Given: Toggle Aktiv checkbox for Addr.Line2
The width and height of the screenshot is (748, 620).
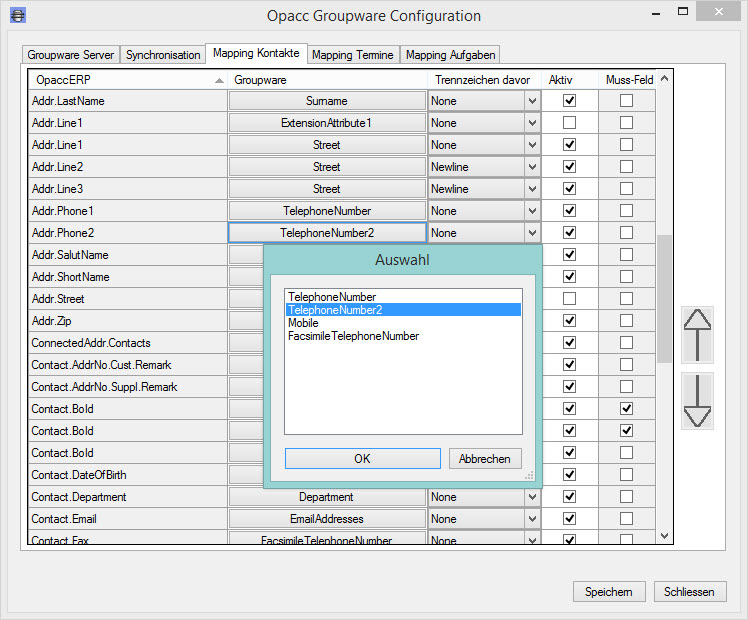Looking at the screenshot, I should (x=569, y=166).
